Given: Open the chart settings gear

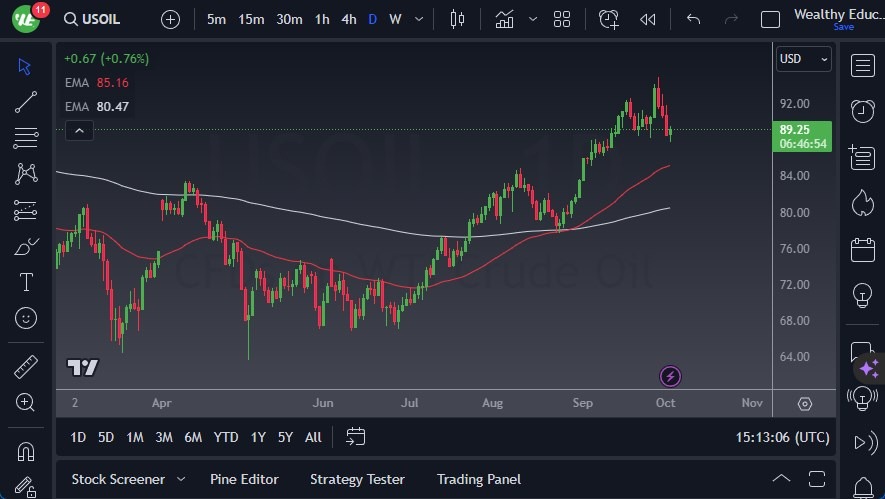Looking at the screenshot, I should (805, 404).
